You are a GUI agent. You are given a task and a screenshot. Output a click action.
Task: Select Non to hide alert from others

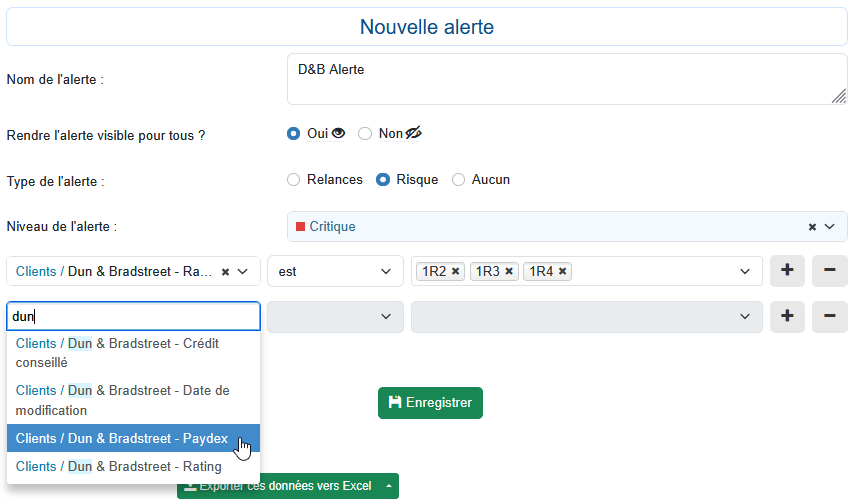click(365, 134)
